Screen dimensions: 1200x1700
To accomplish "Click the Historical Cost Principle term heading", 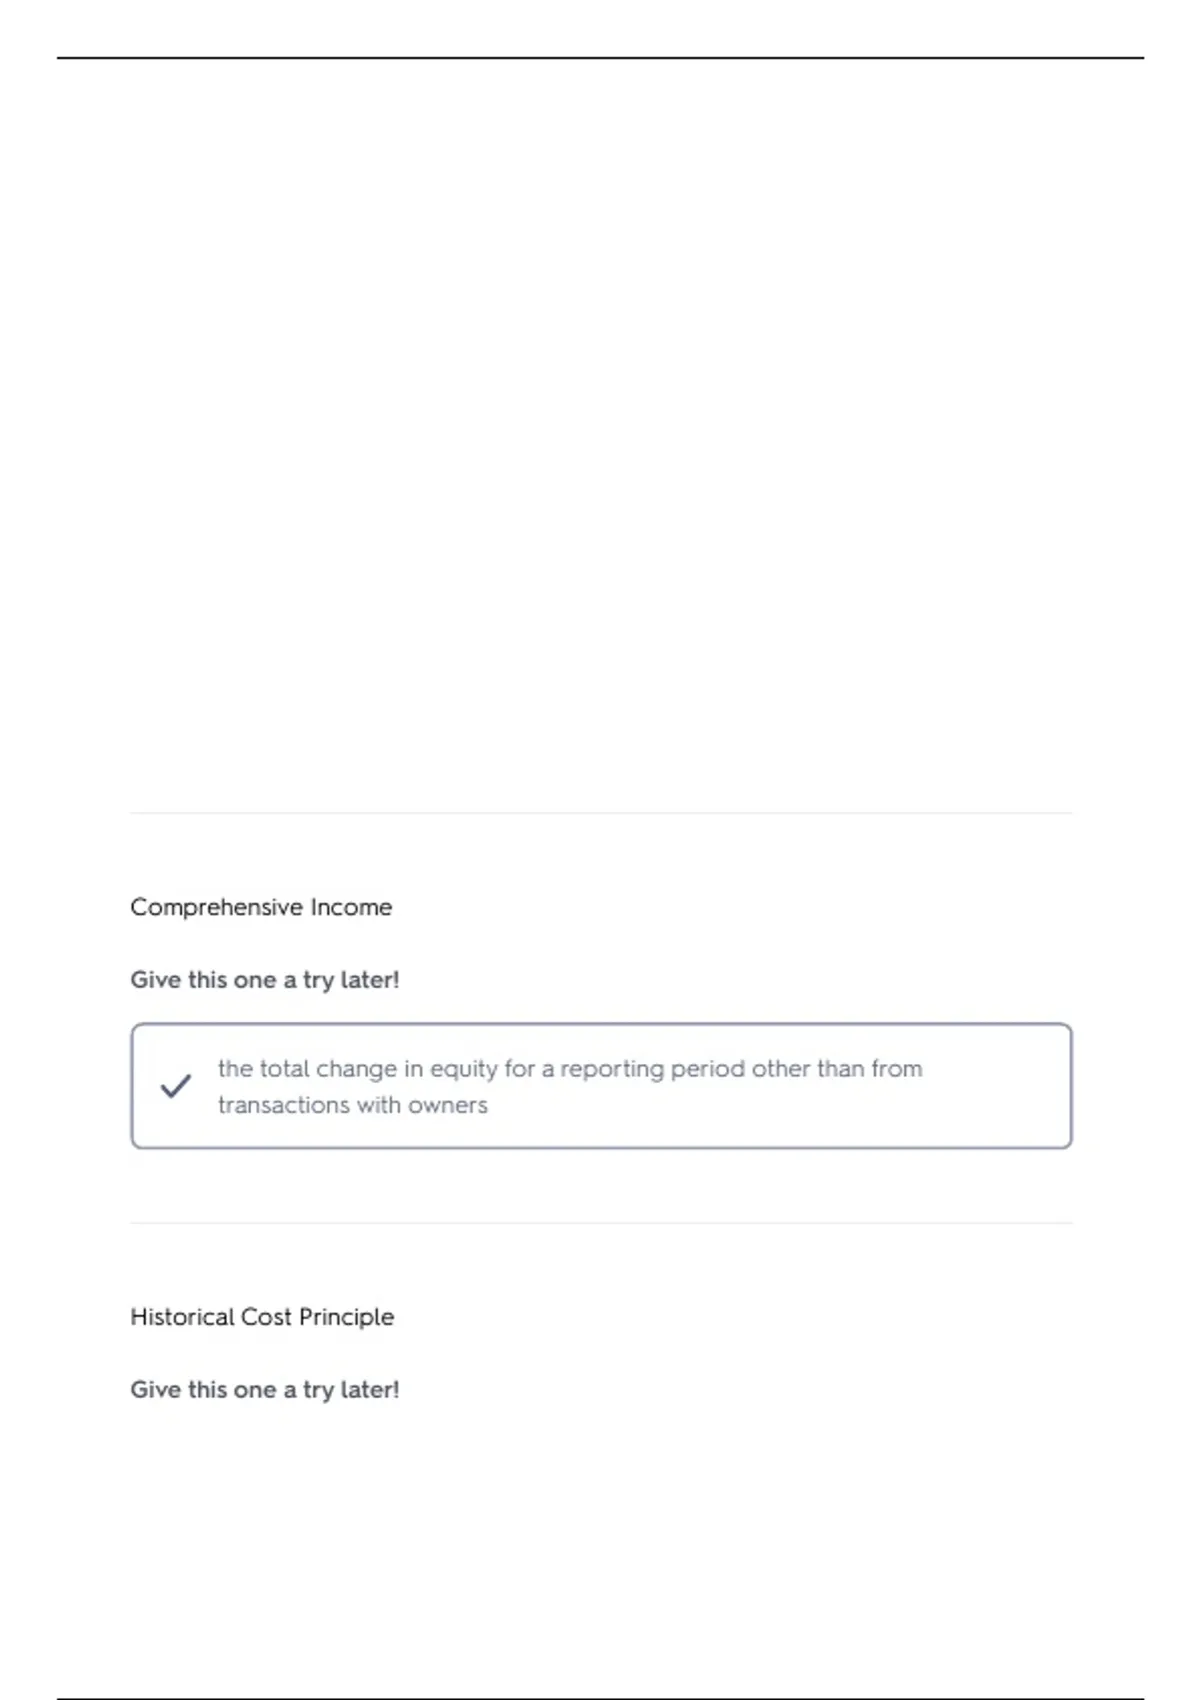I will coord(262,1317).
